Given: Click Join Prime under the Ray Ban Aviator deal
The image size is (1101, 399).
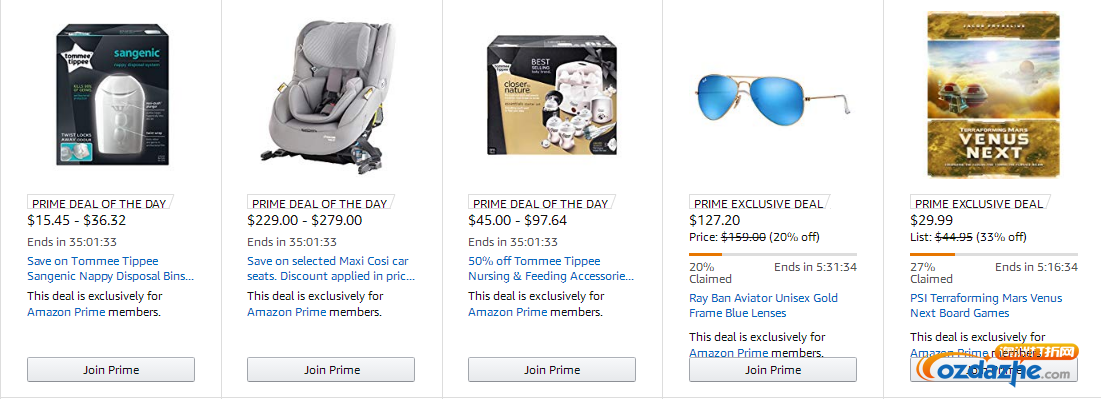Looking at the screenshot, I should click(x=772, y=369).
